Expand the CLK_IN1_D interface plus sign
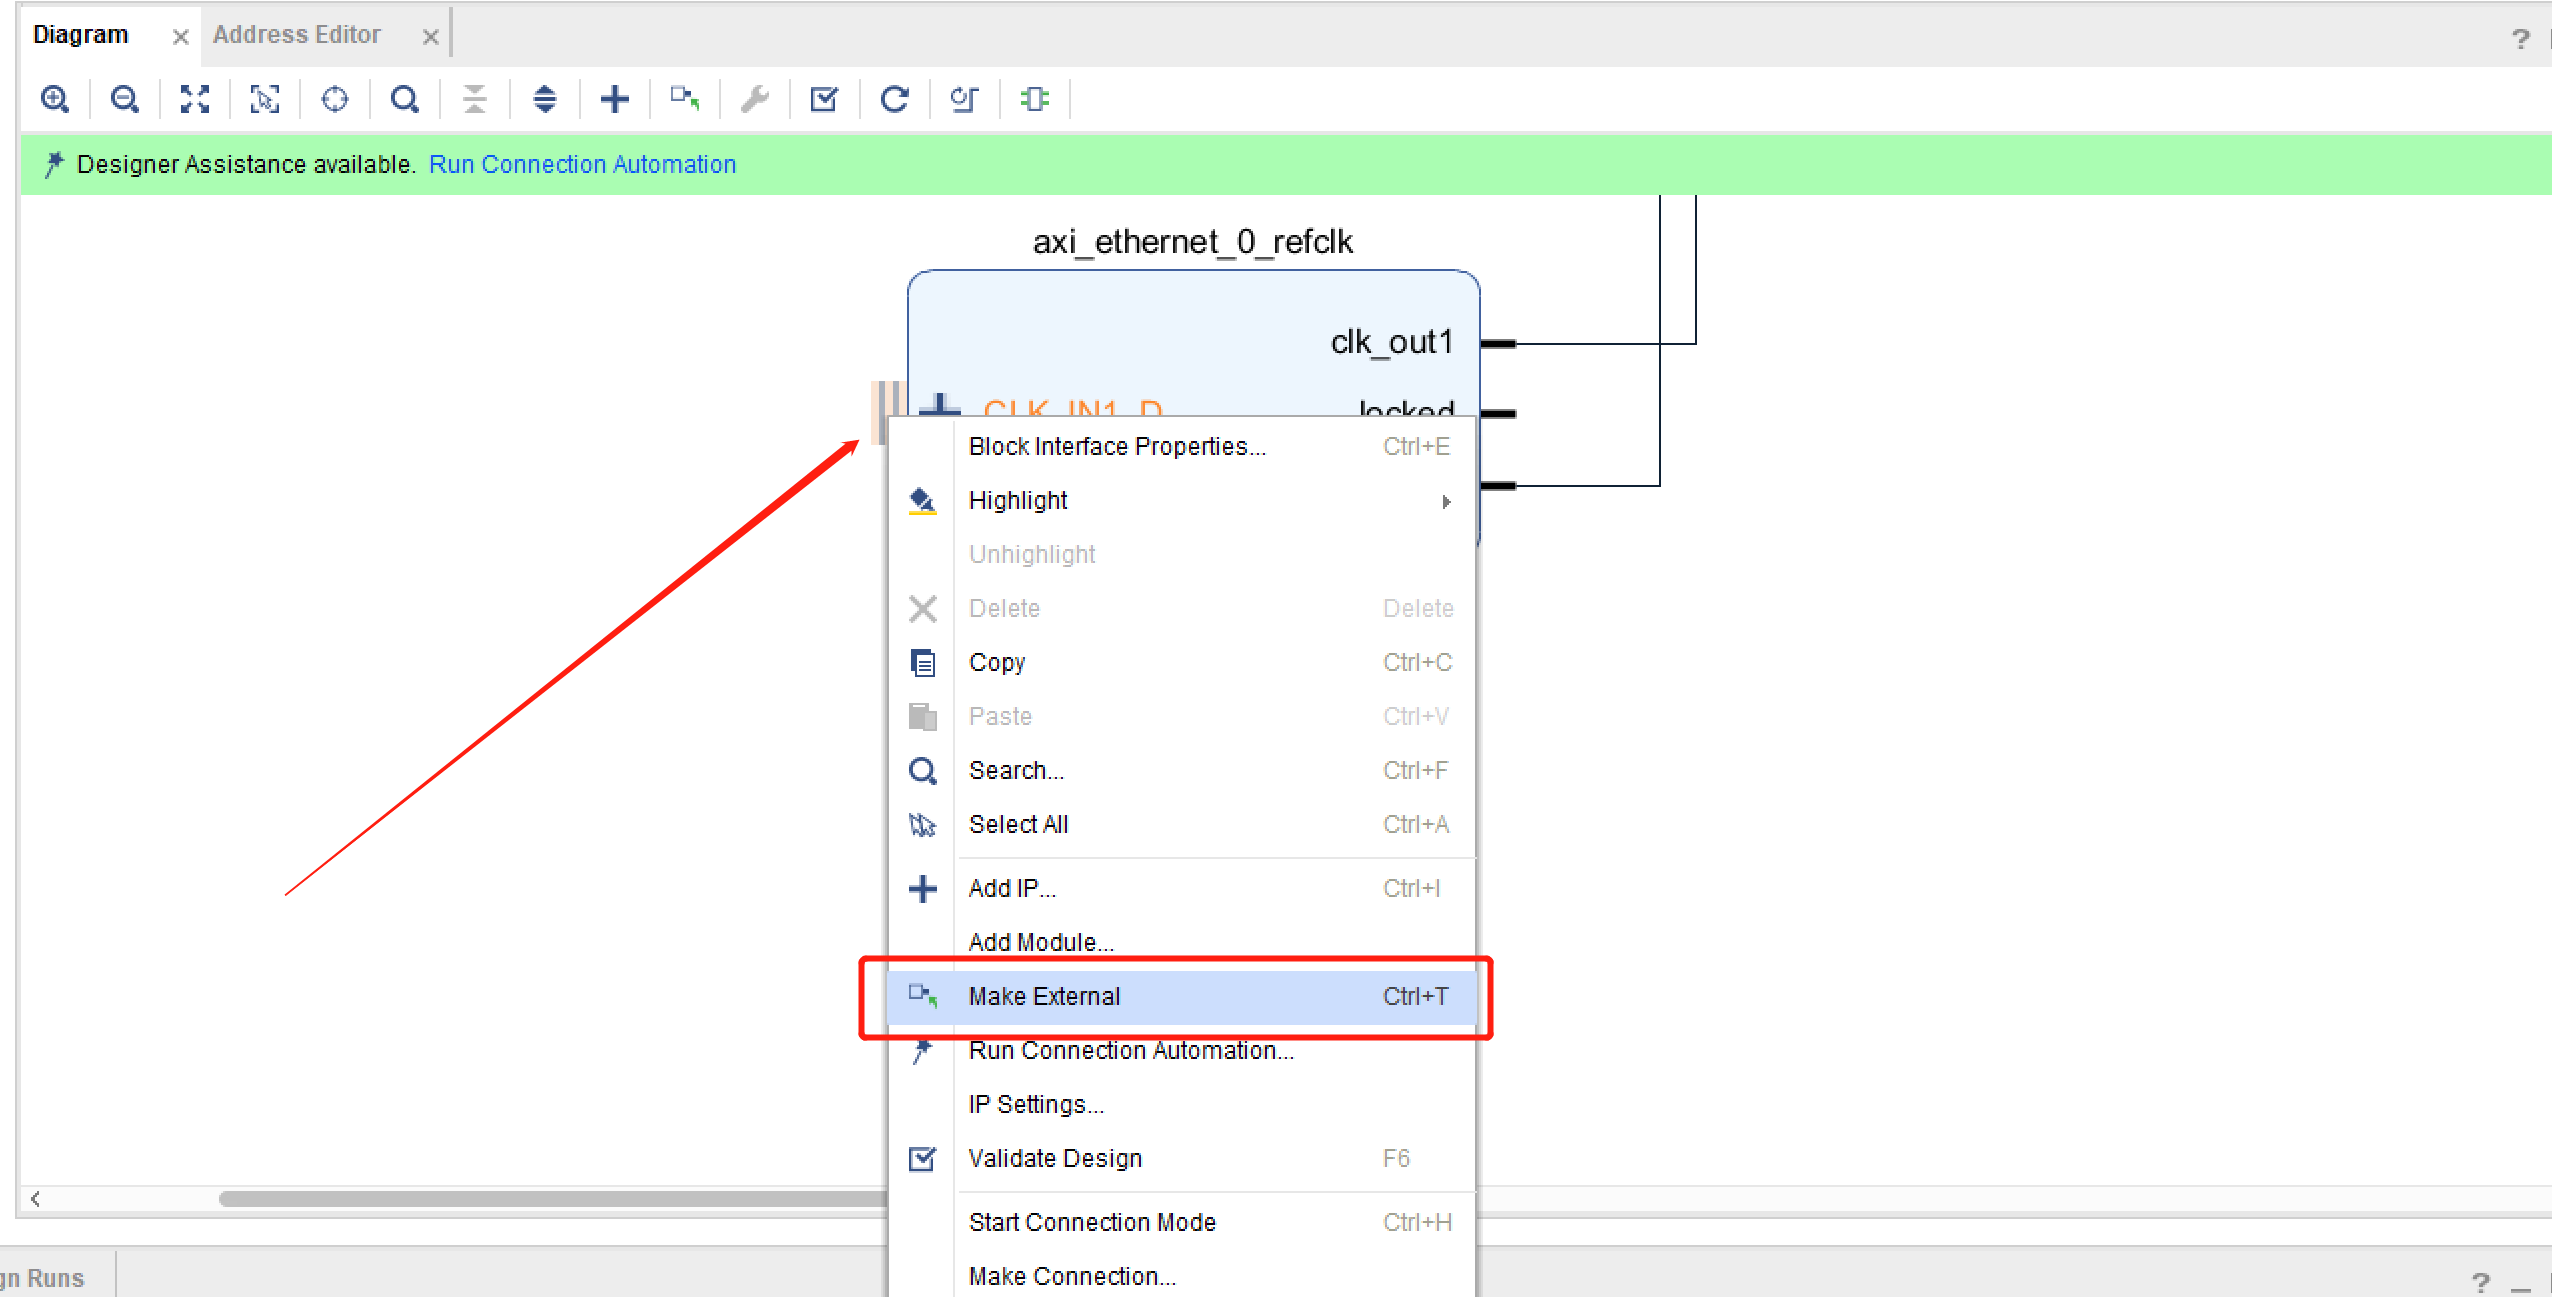The height and width of the screenshot is (1297, 2552). click(x=939, y=405)
